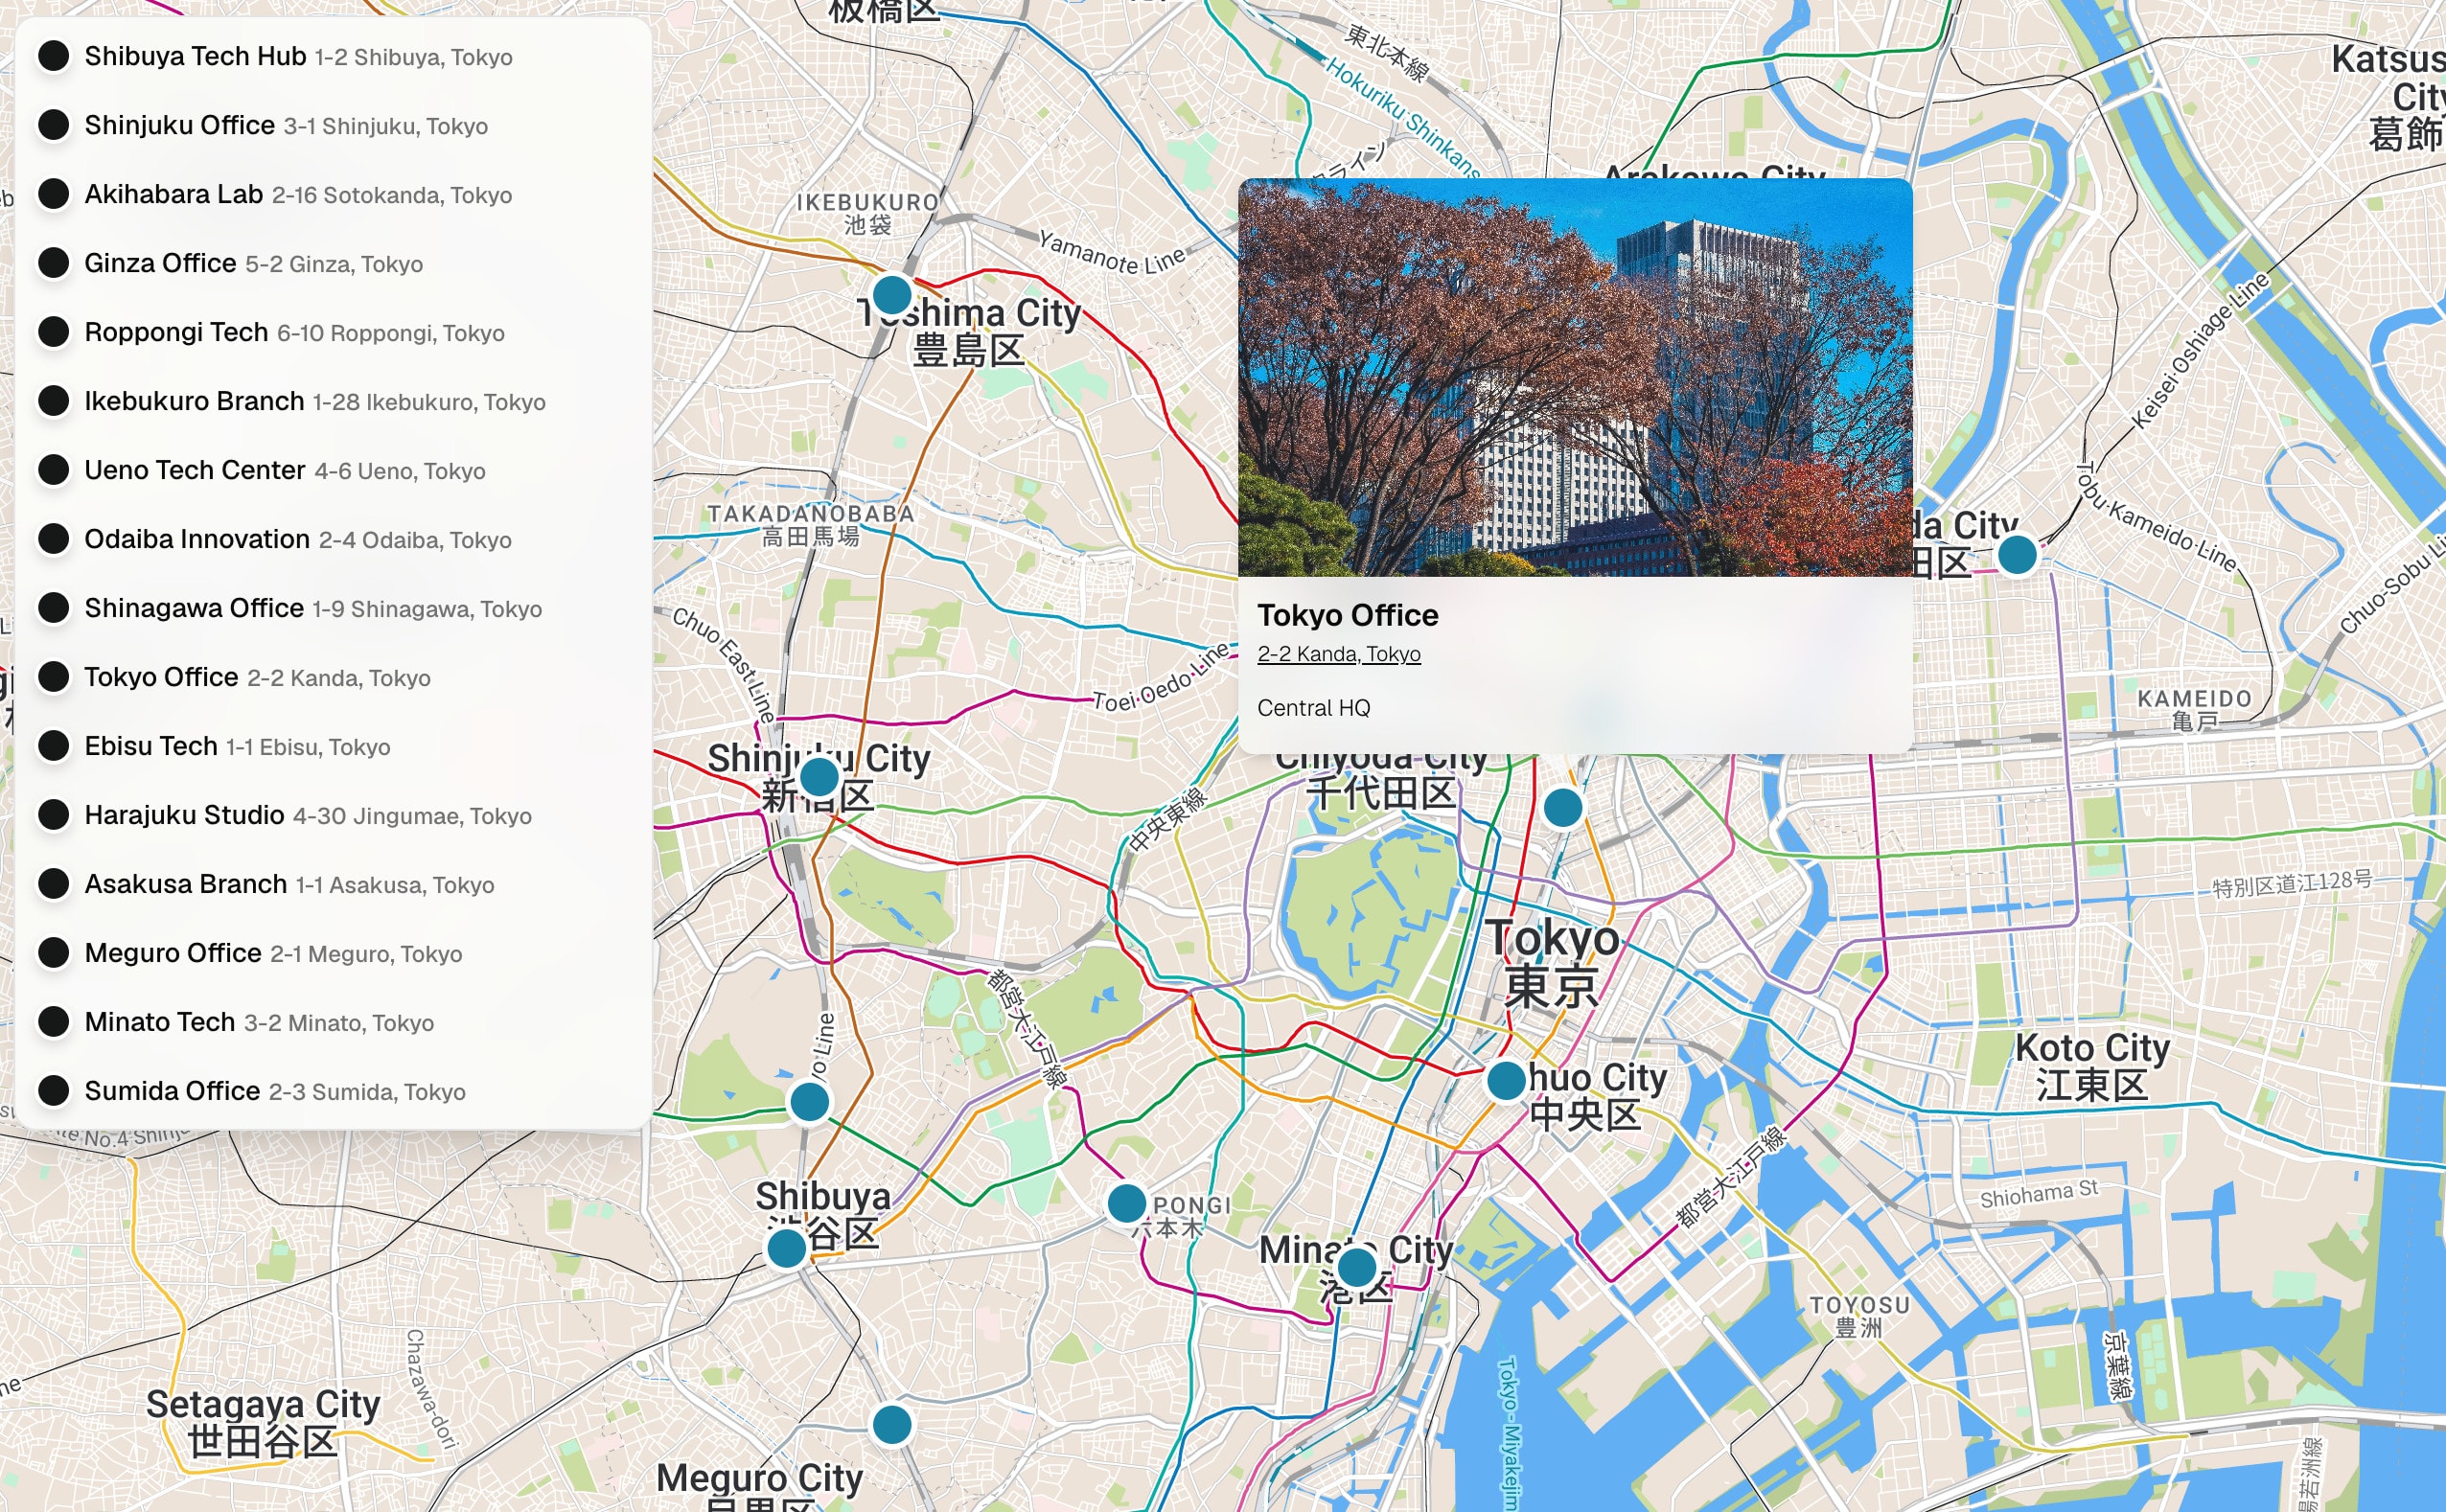The image size is (2446, 1512).
Task: Click the black dot beside Shibuya Tech Hub
Action: (x=54, y=56)
